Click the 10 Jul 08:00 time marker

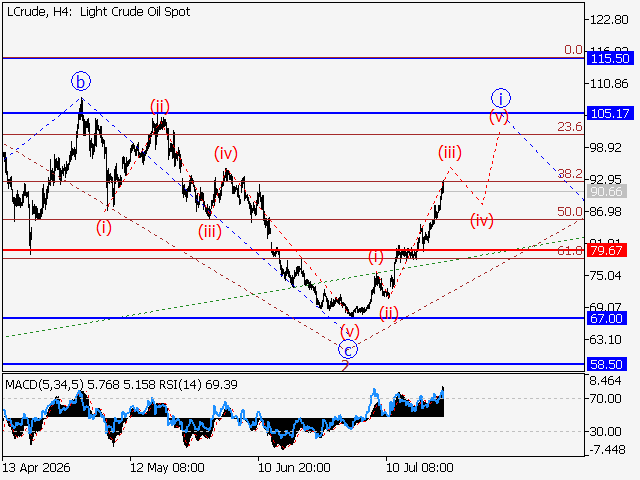(419, 467)
